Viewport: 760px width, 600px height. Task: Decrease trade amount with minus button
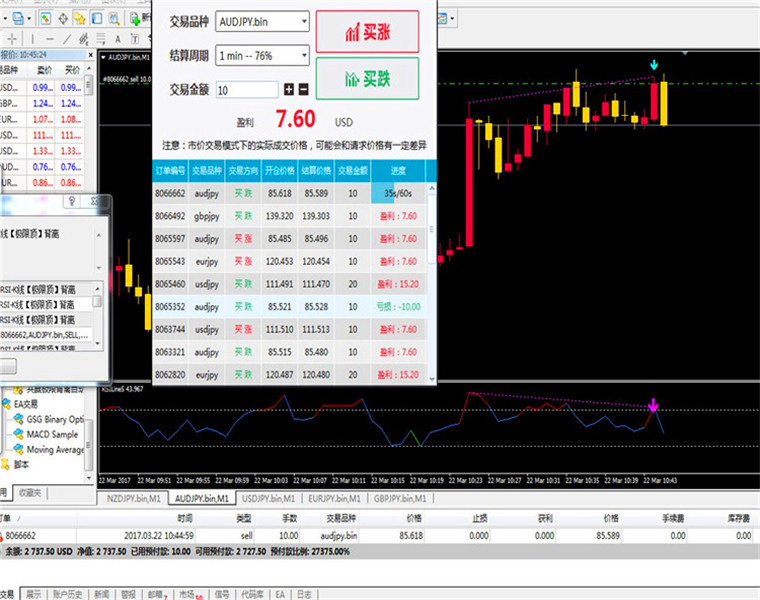pos(303,89)
